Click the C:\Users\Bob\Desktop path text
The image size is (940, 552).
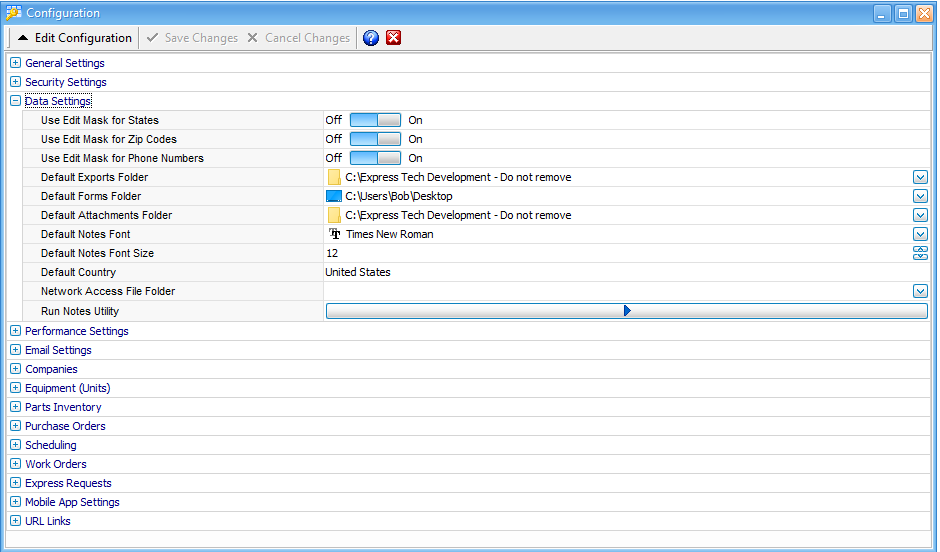tap(399, 196)
